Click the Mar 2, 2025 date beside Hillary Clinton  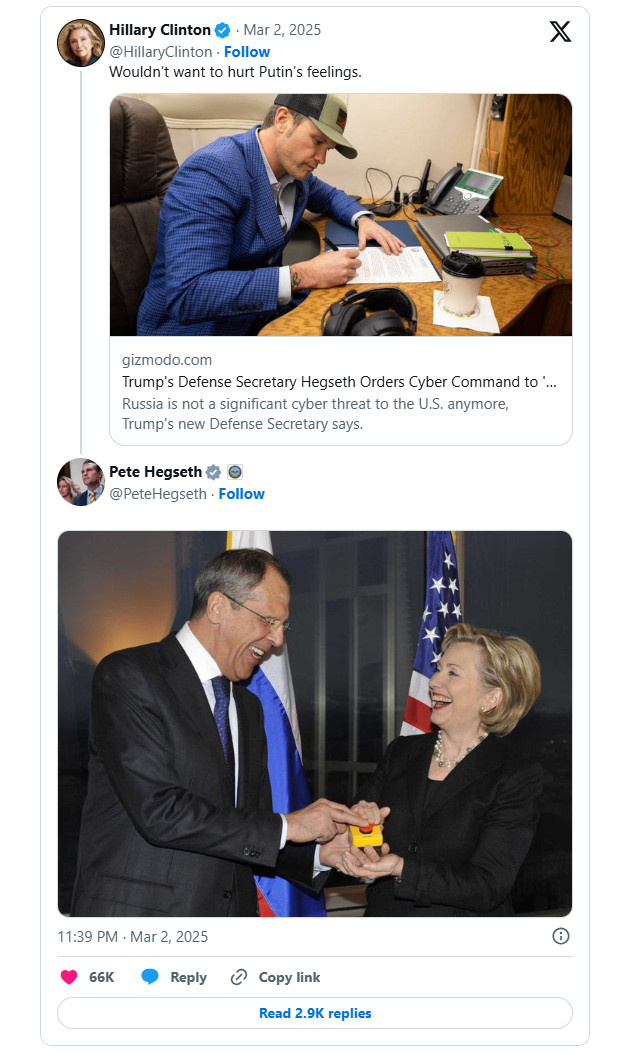(x=283, y=30)
